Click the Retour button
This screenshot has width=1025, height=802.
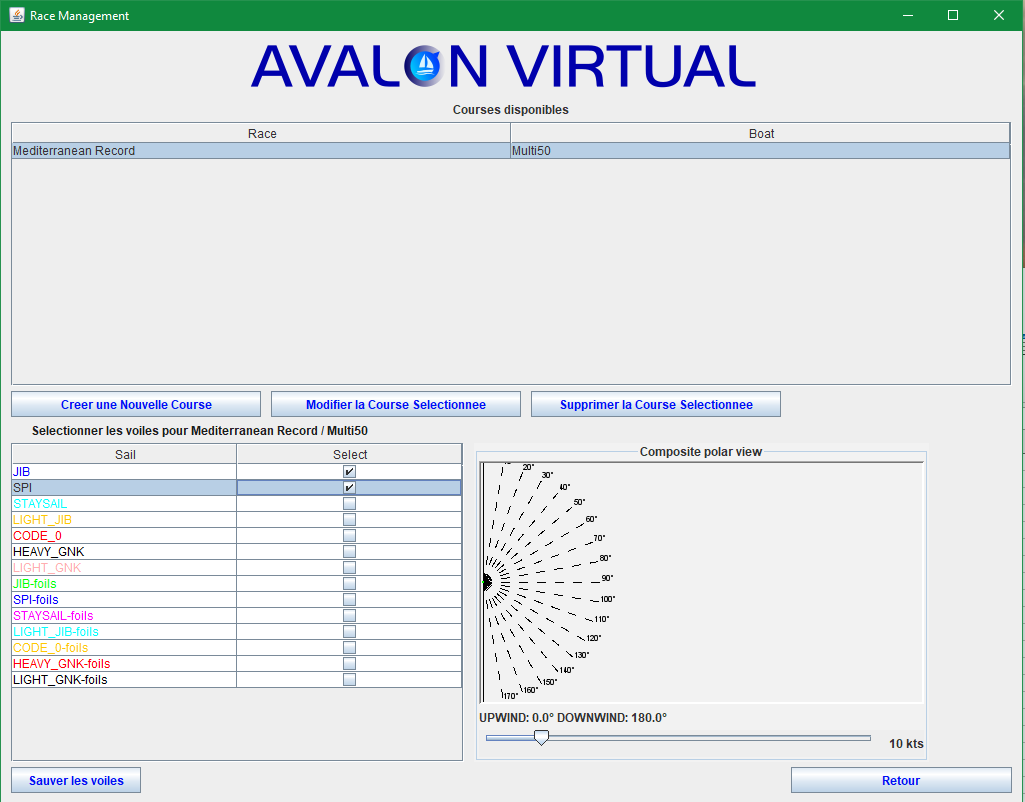tap(901, 780)
